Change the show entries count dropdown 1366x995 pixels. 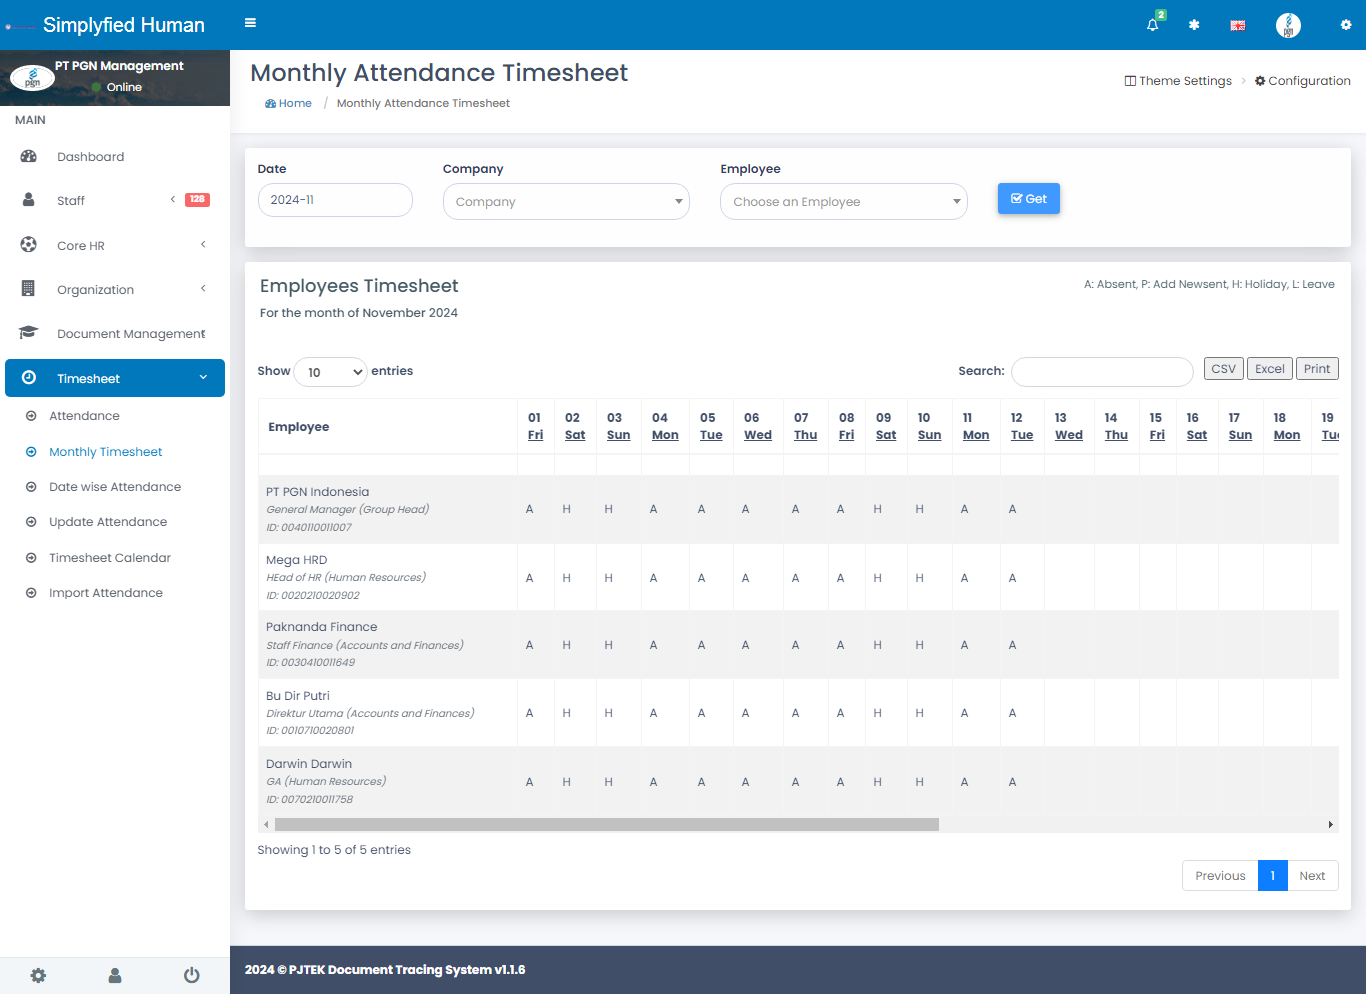[x=331, y=372]
